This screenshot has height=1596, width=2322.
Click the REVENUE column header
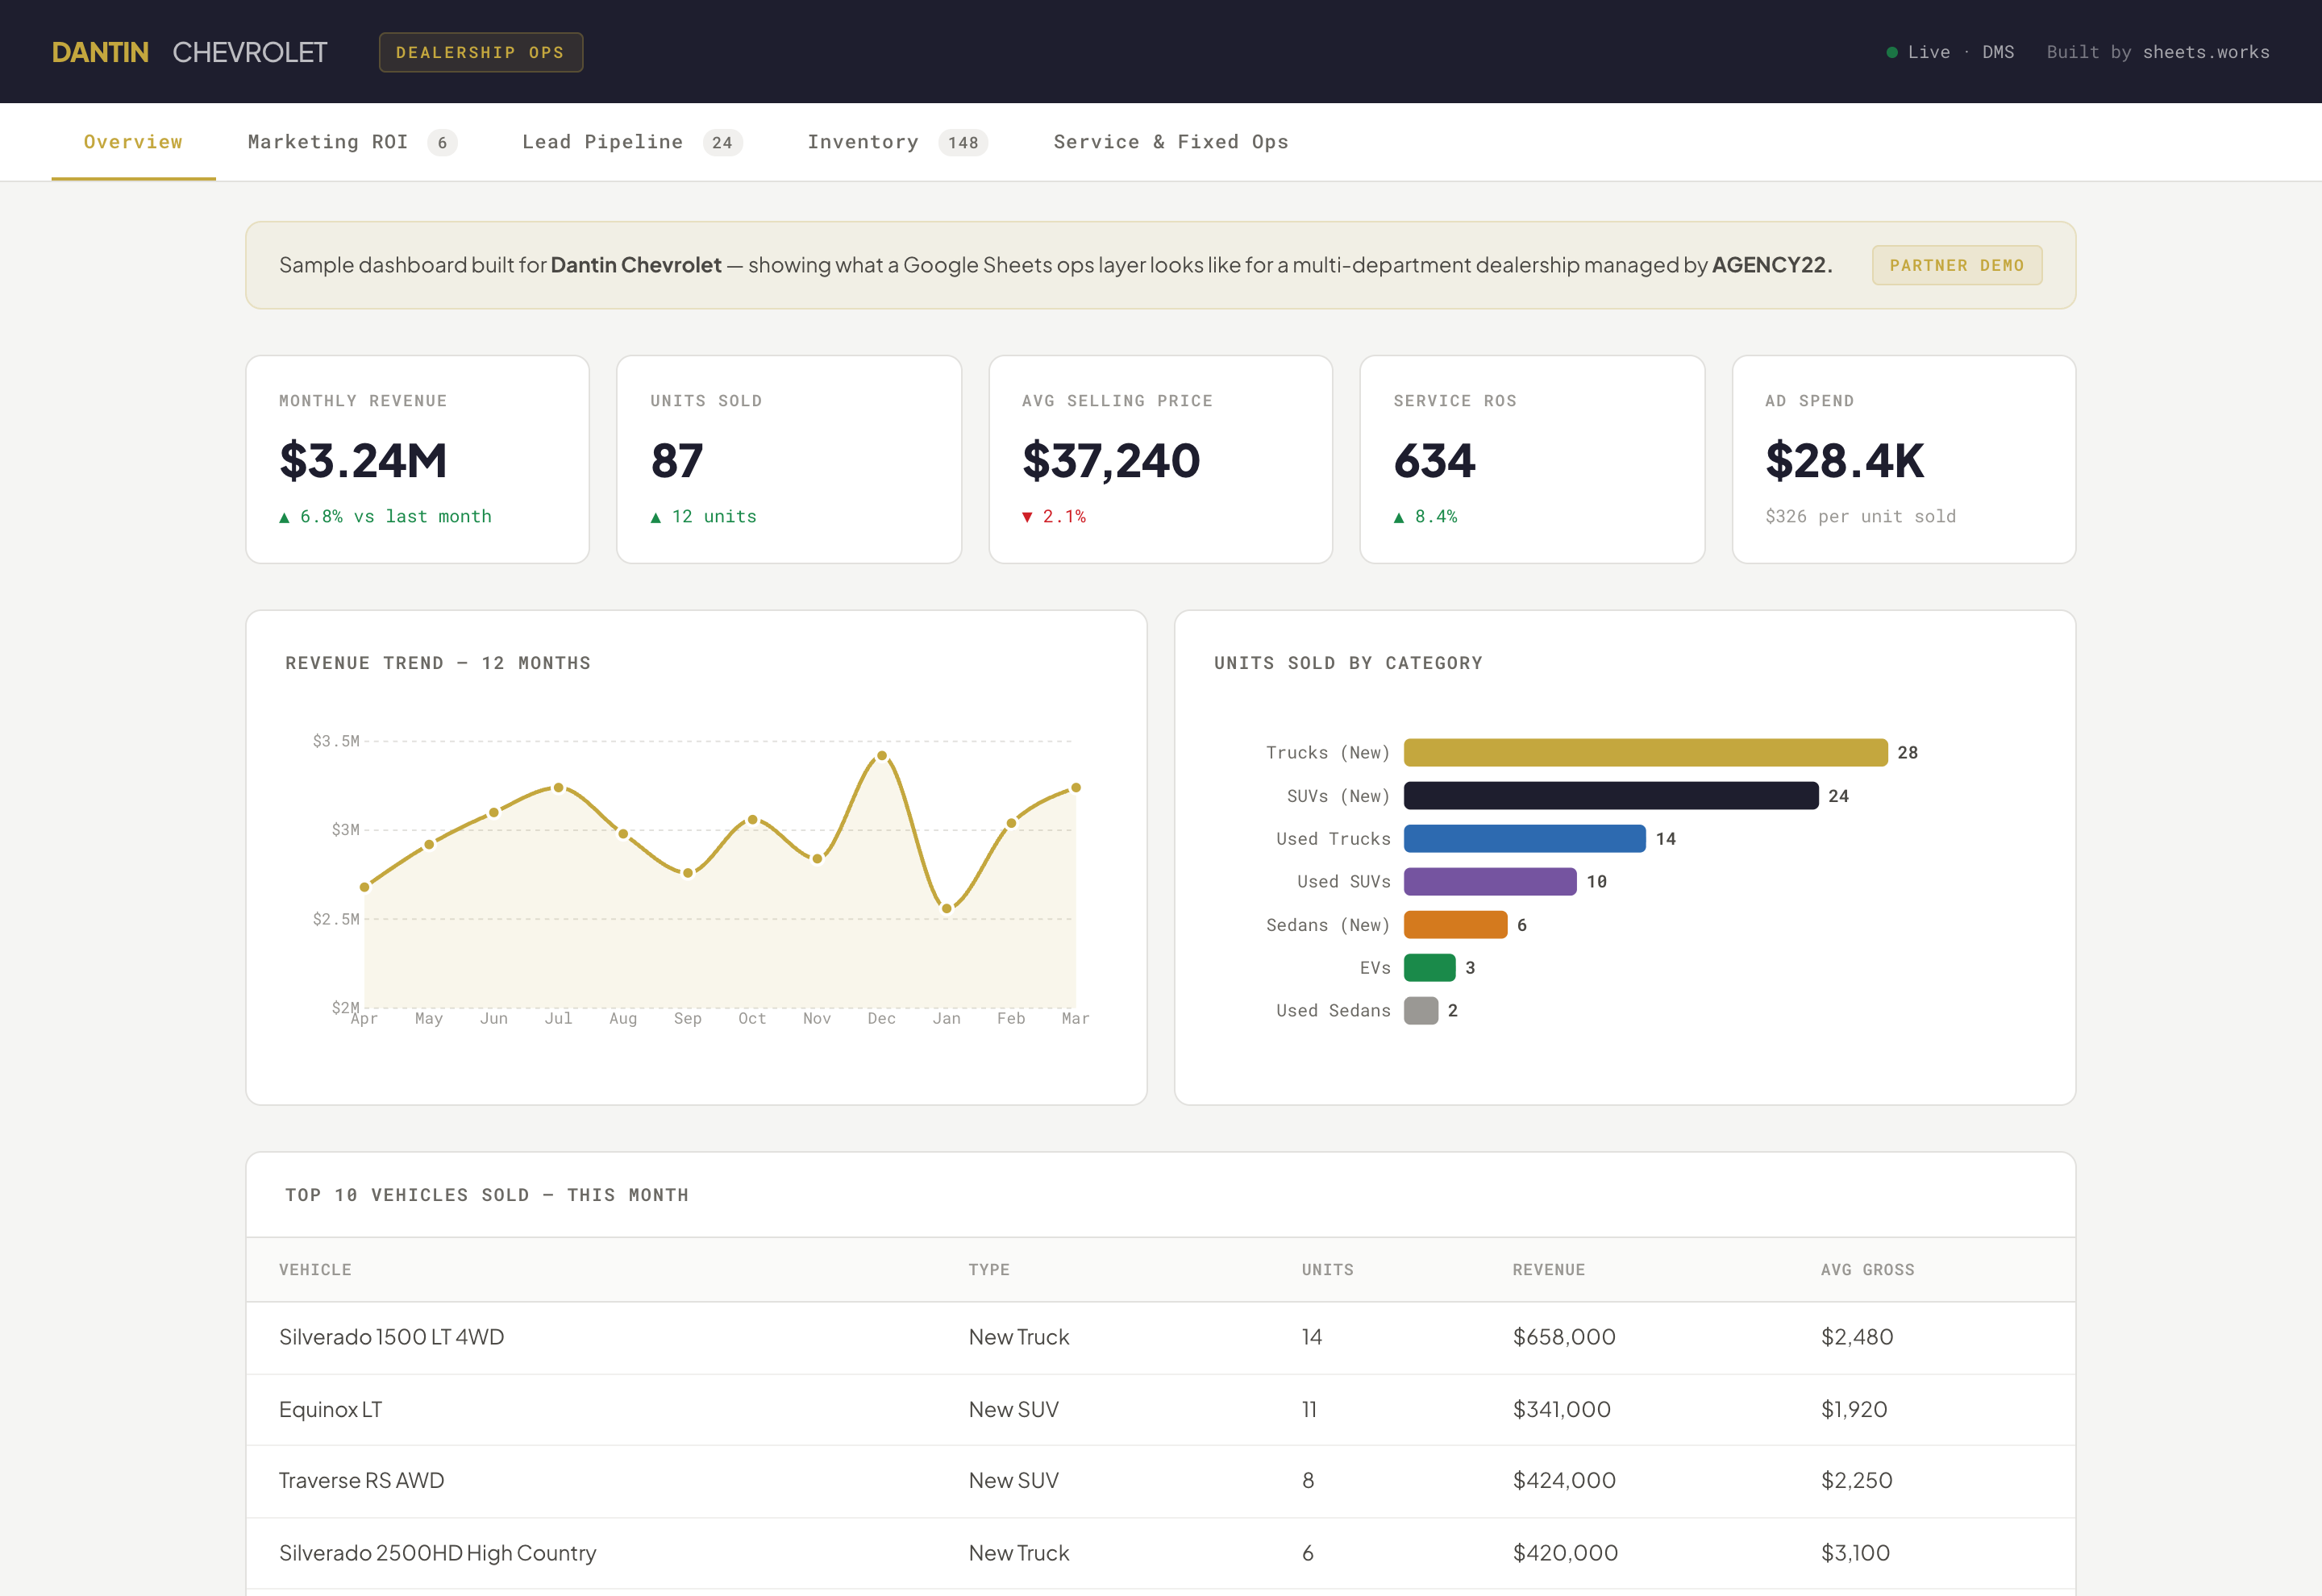click(1548, 1270)
